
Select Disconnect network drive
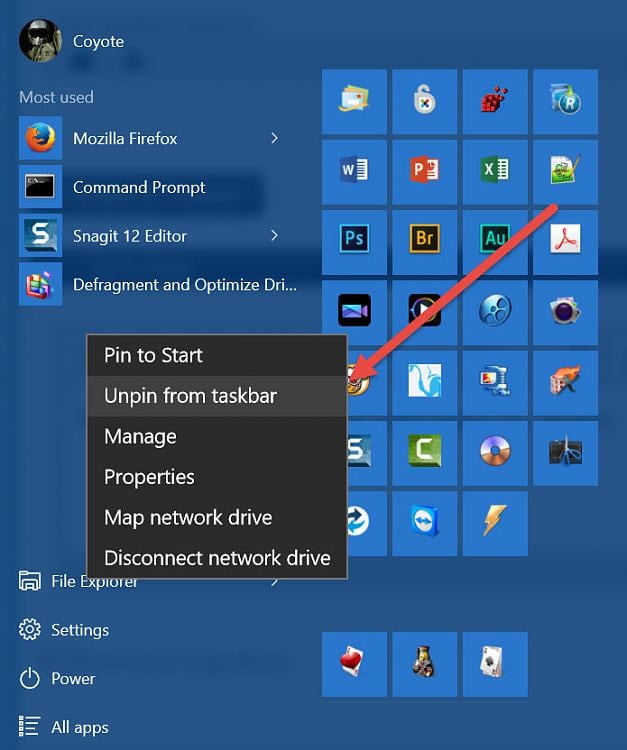(x=217, y=558)
